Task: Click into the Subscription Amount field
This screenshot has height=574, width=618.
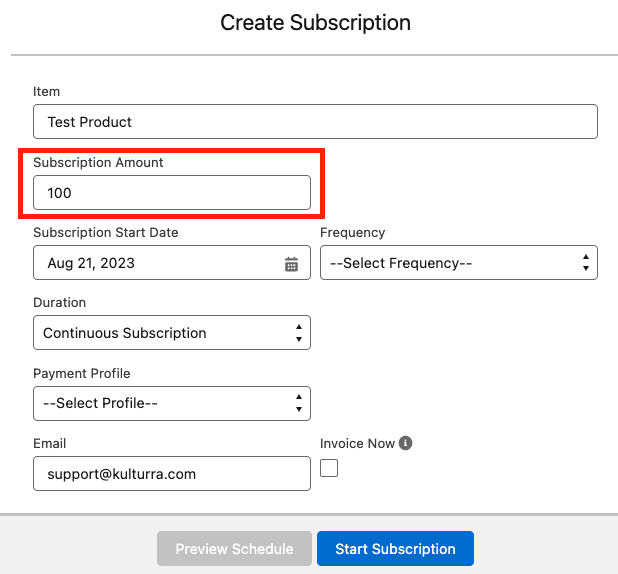Action: [171, 193]
